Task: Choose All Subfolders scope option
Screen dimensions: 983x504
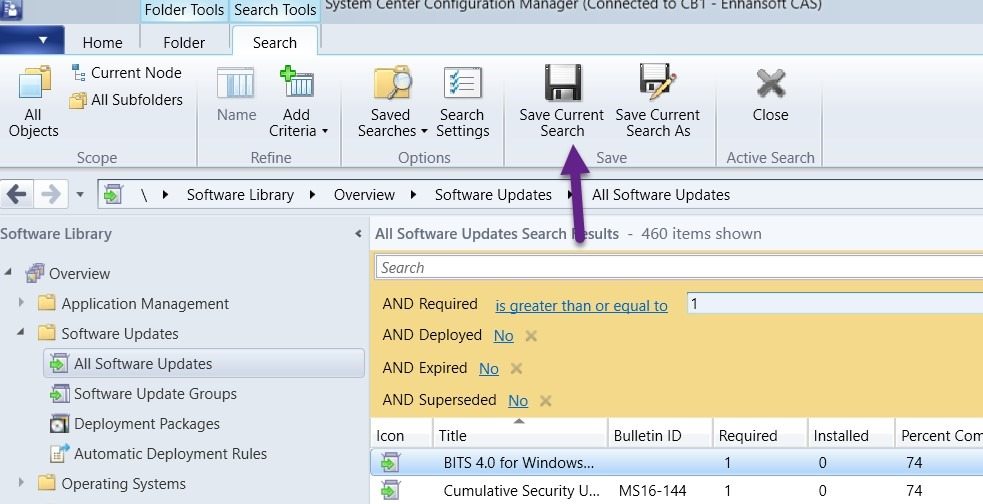Action: [127, 100]
